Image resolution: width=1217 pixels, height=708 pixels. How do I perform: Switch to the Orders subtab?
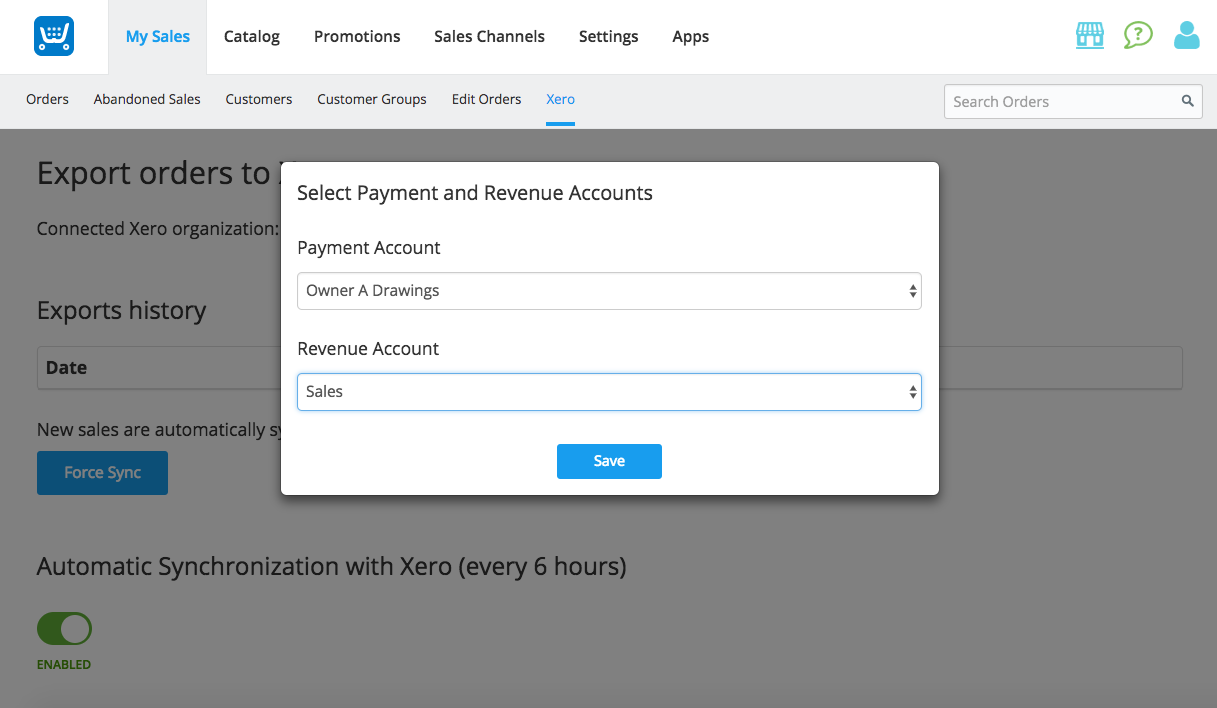(x=48, y=99)
